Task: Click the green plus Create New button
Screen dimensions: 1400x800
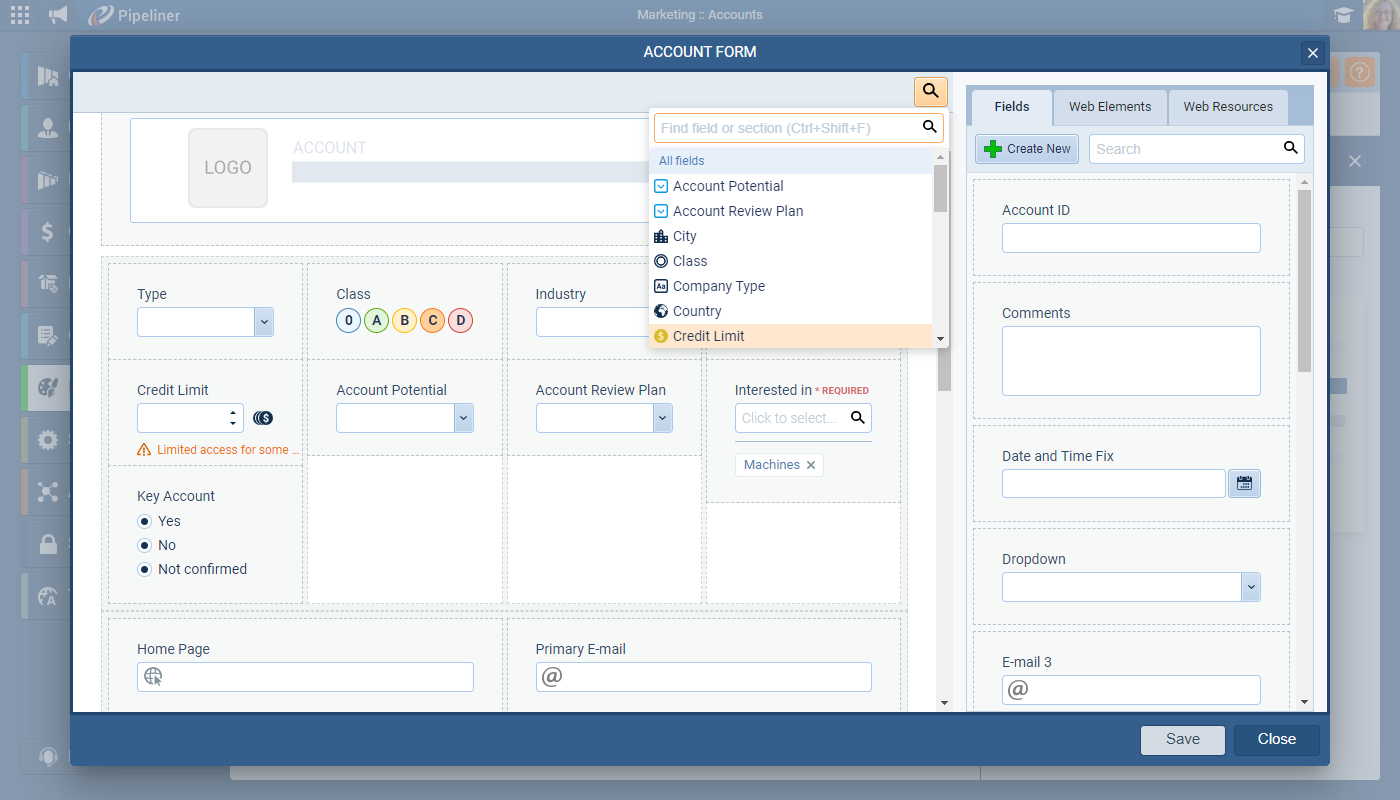Action: (x=1027, y=149)
